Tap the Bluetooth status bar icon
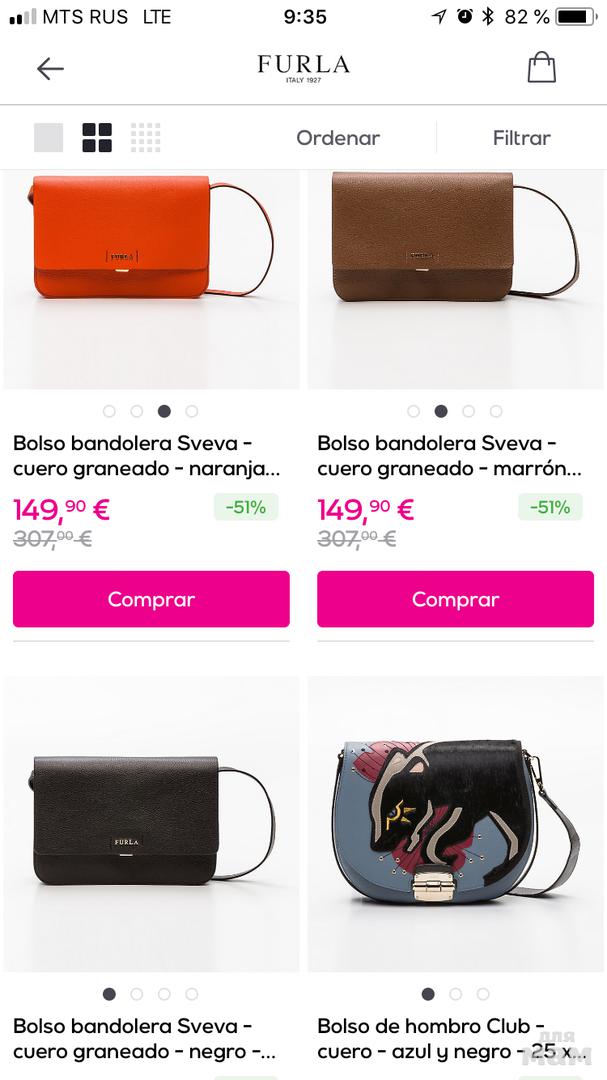 pyautogui.click(x=488, y=17)
